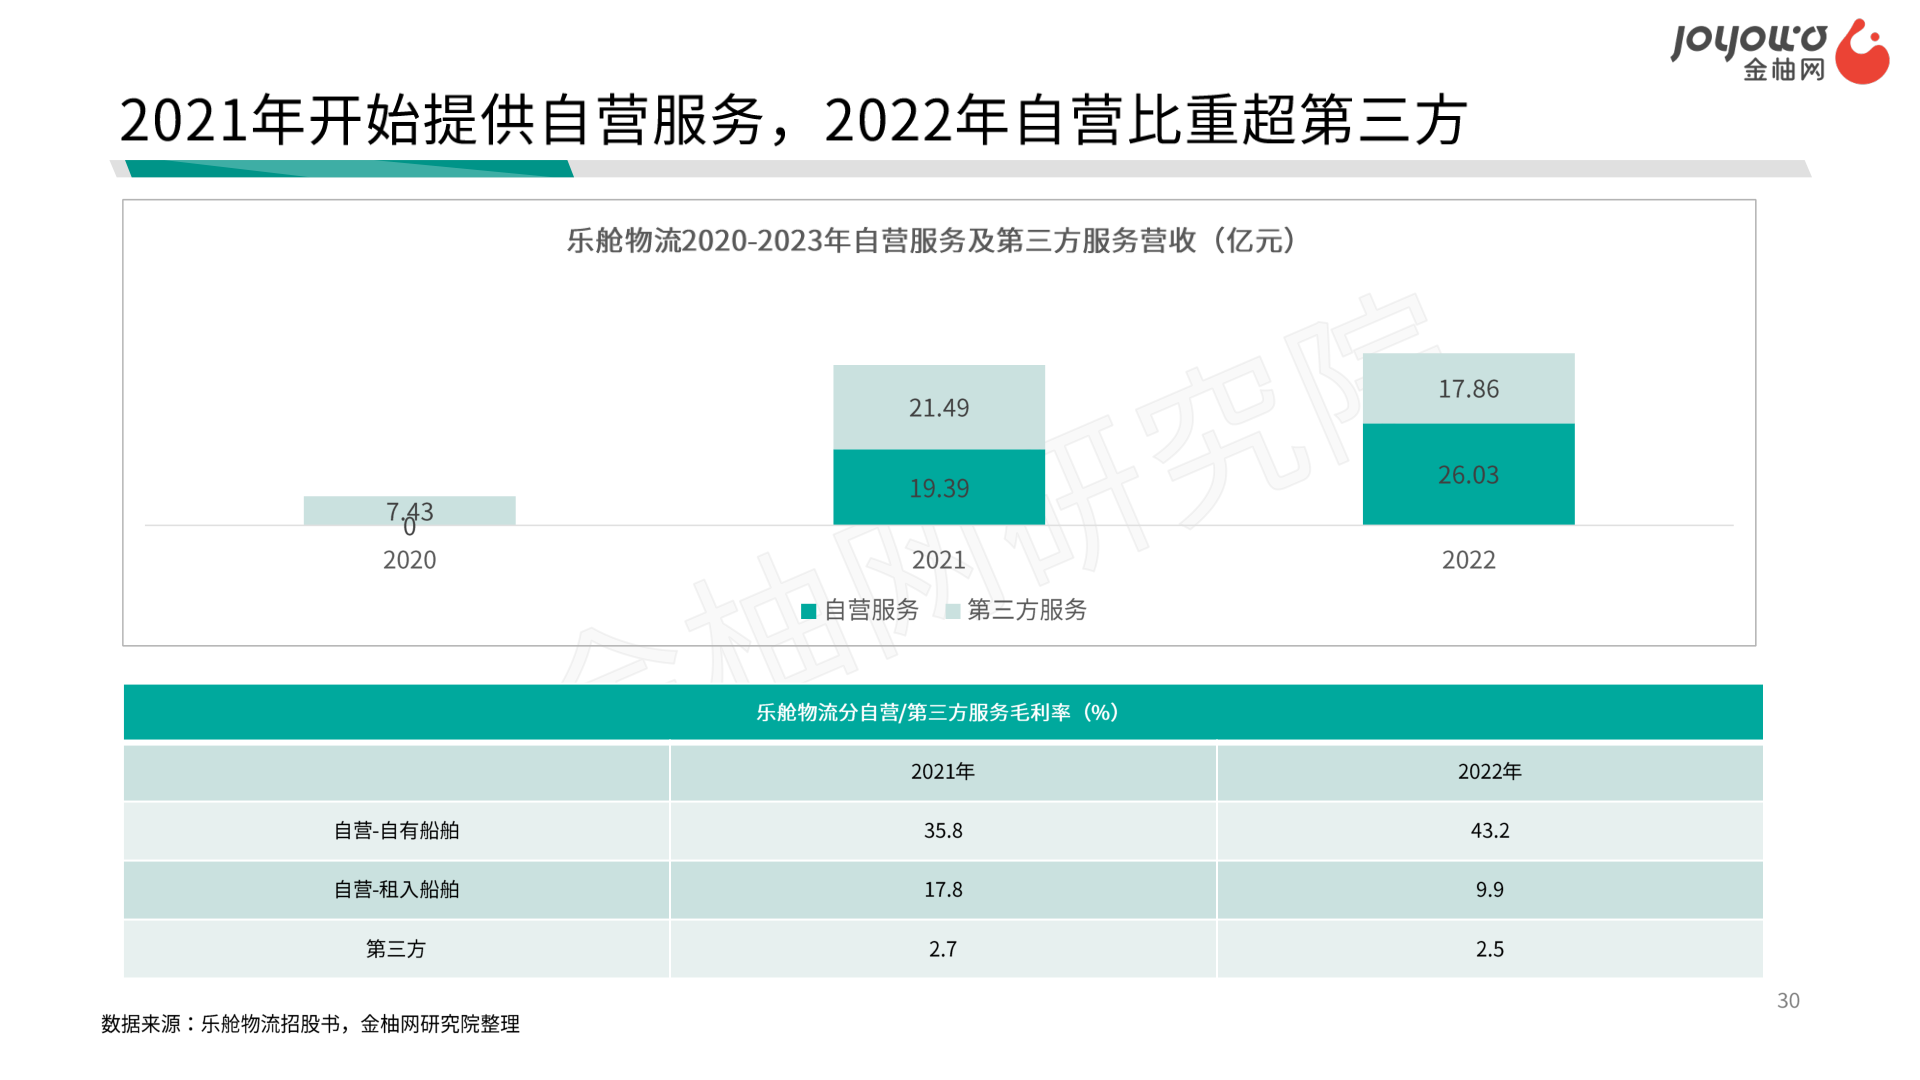Viewport: 1920px width, 1080px height.
Task: Click the cell value 43.2
Action: [x=1490, y=831]
